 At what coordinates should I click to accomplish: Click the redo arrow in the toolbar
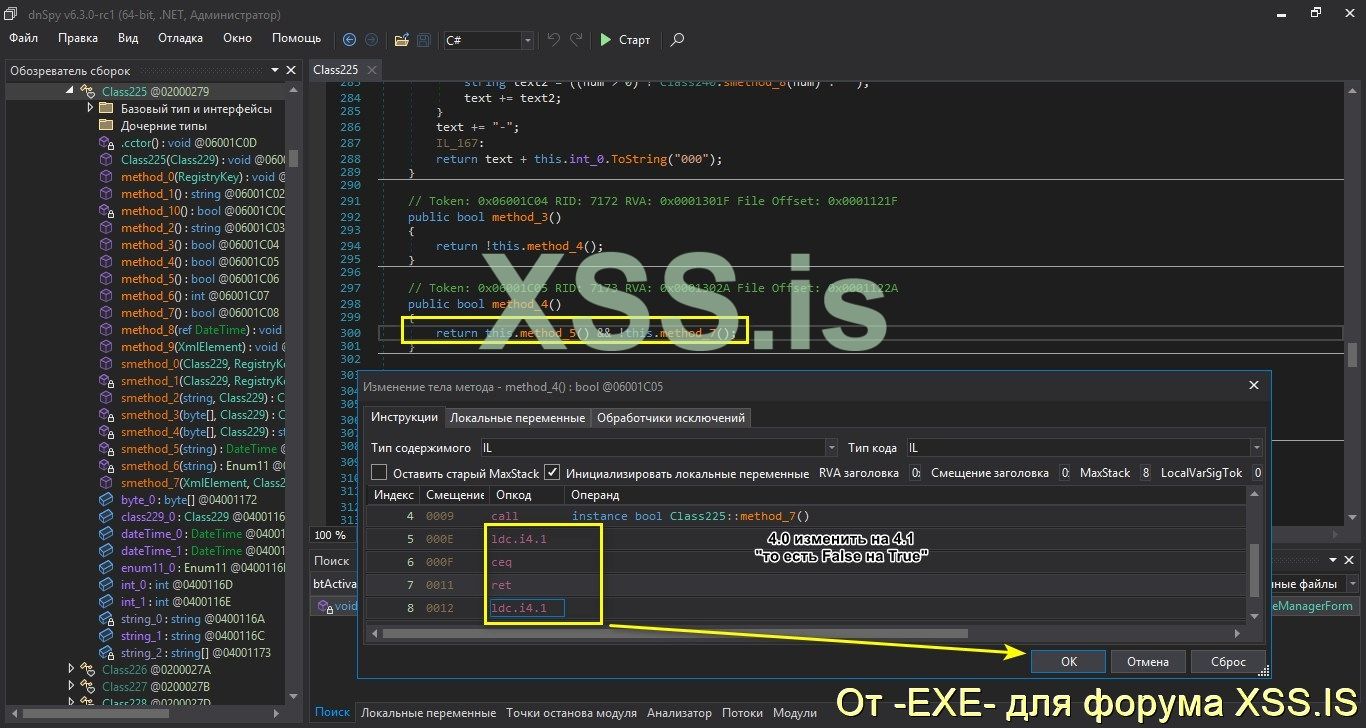pyautogui.click(x=576, y=40)
